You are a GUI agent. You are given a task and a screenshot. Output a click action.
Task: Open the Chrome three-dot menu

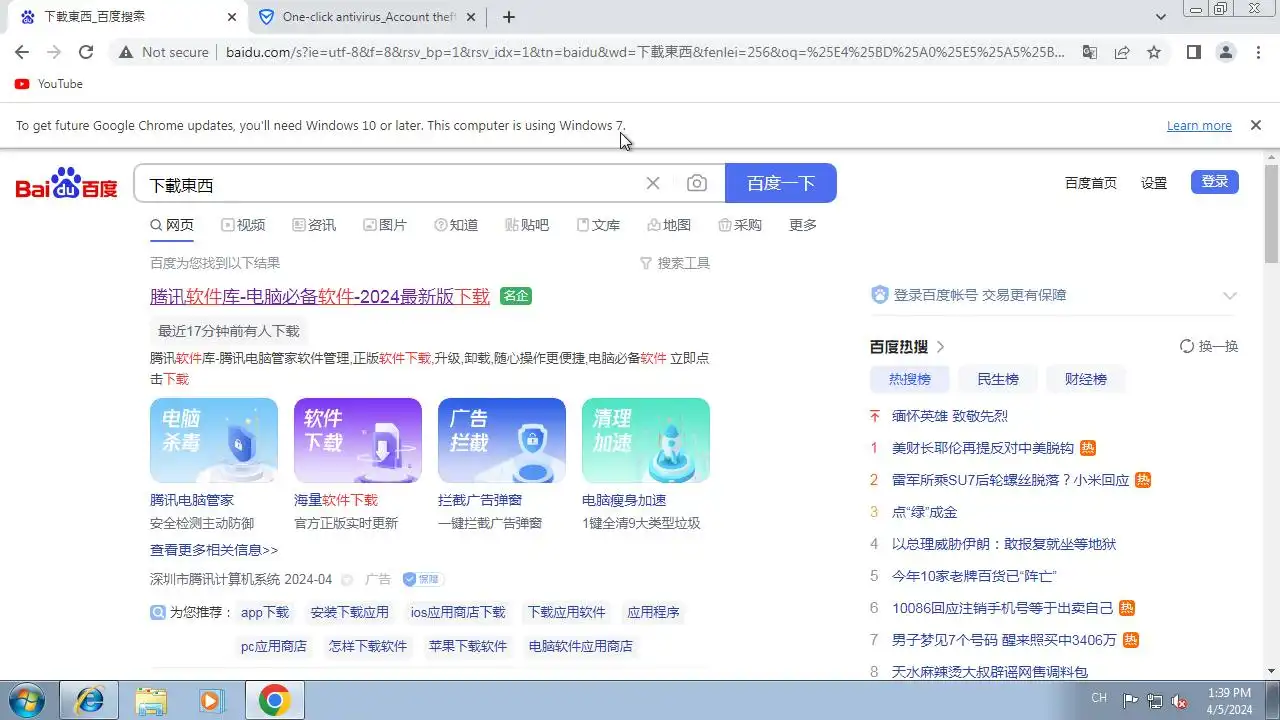tap(1258, 52)
